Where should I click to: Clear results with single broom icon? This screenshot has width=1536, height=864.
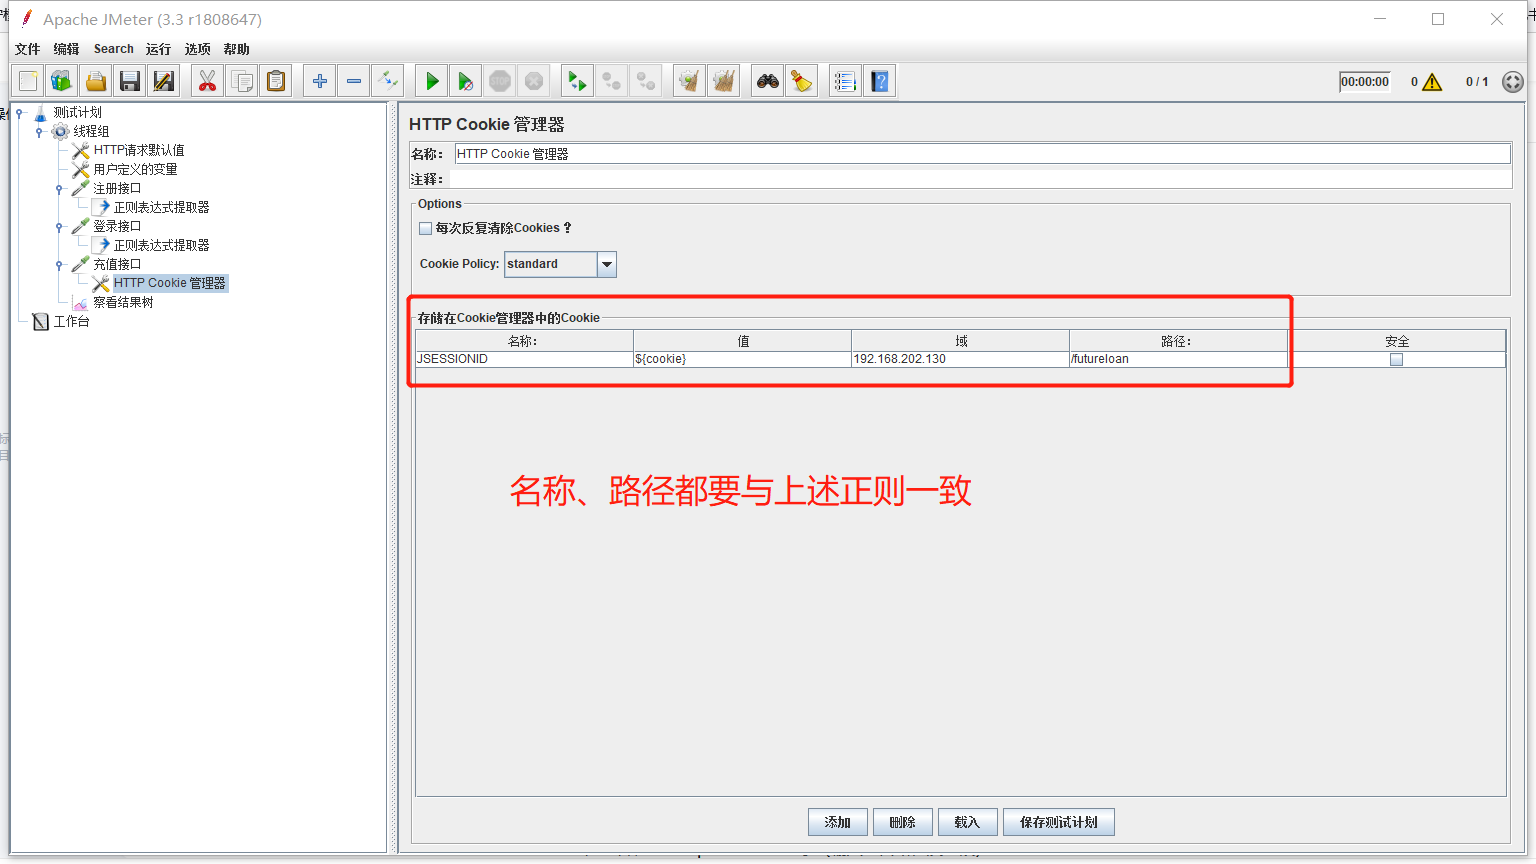pyautogui.click(x=689, y=81)
